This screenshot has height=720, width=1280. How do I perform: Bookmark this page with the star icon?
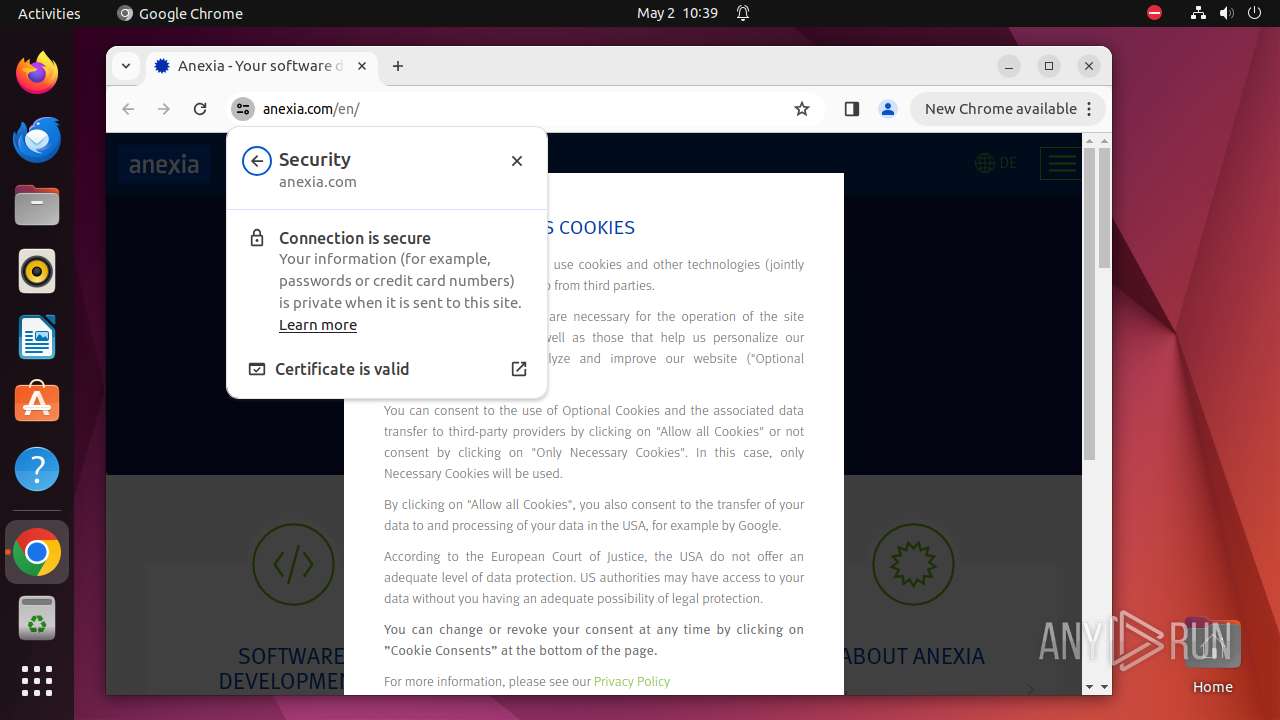point(802,109)
